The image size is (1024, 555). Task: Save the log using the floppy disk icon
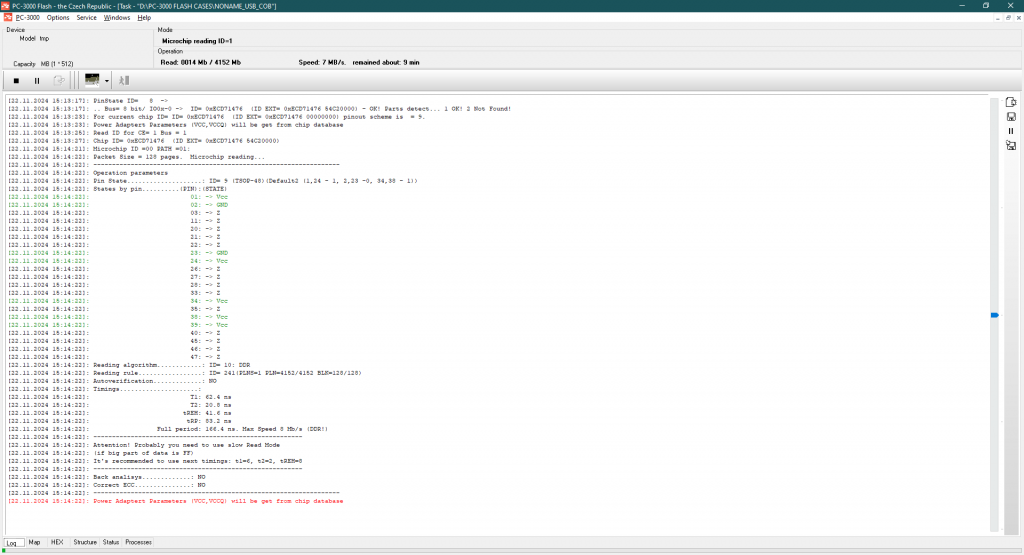point(1011,116)
